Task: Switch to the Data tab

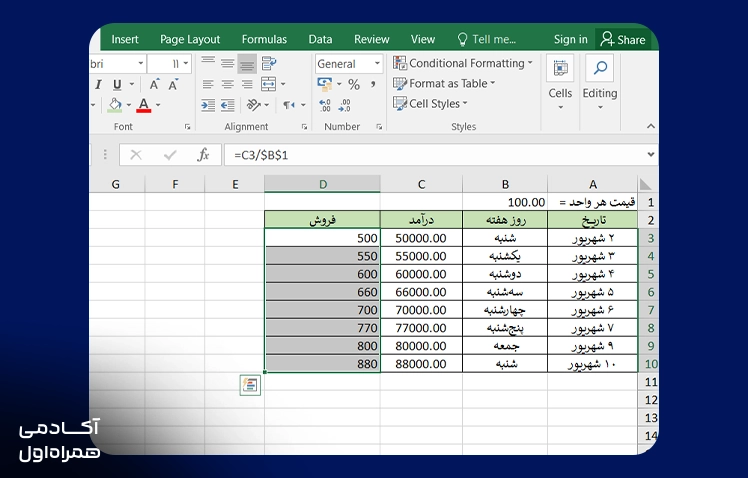Action: [x=320, y=39]
